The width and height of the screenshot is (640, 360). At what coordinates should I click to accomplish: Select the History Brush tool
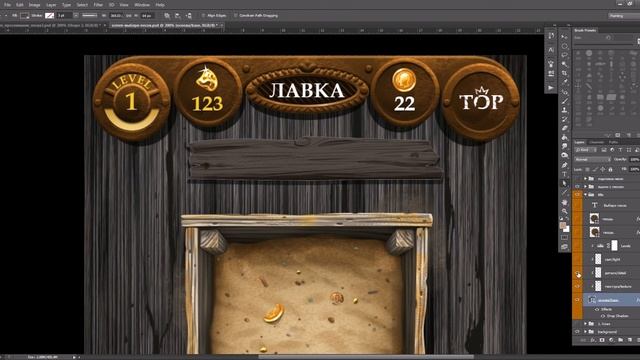(565, 119)
